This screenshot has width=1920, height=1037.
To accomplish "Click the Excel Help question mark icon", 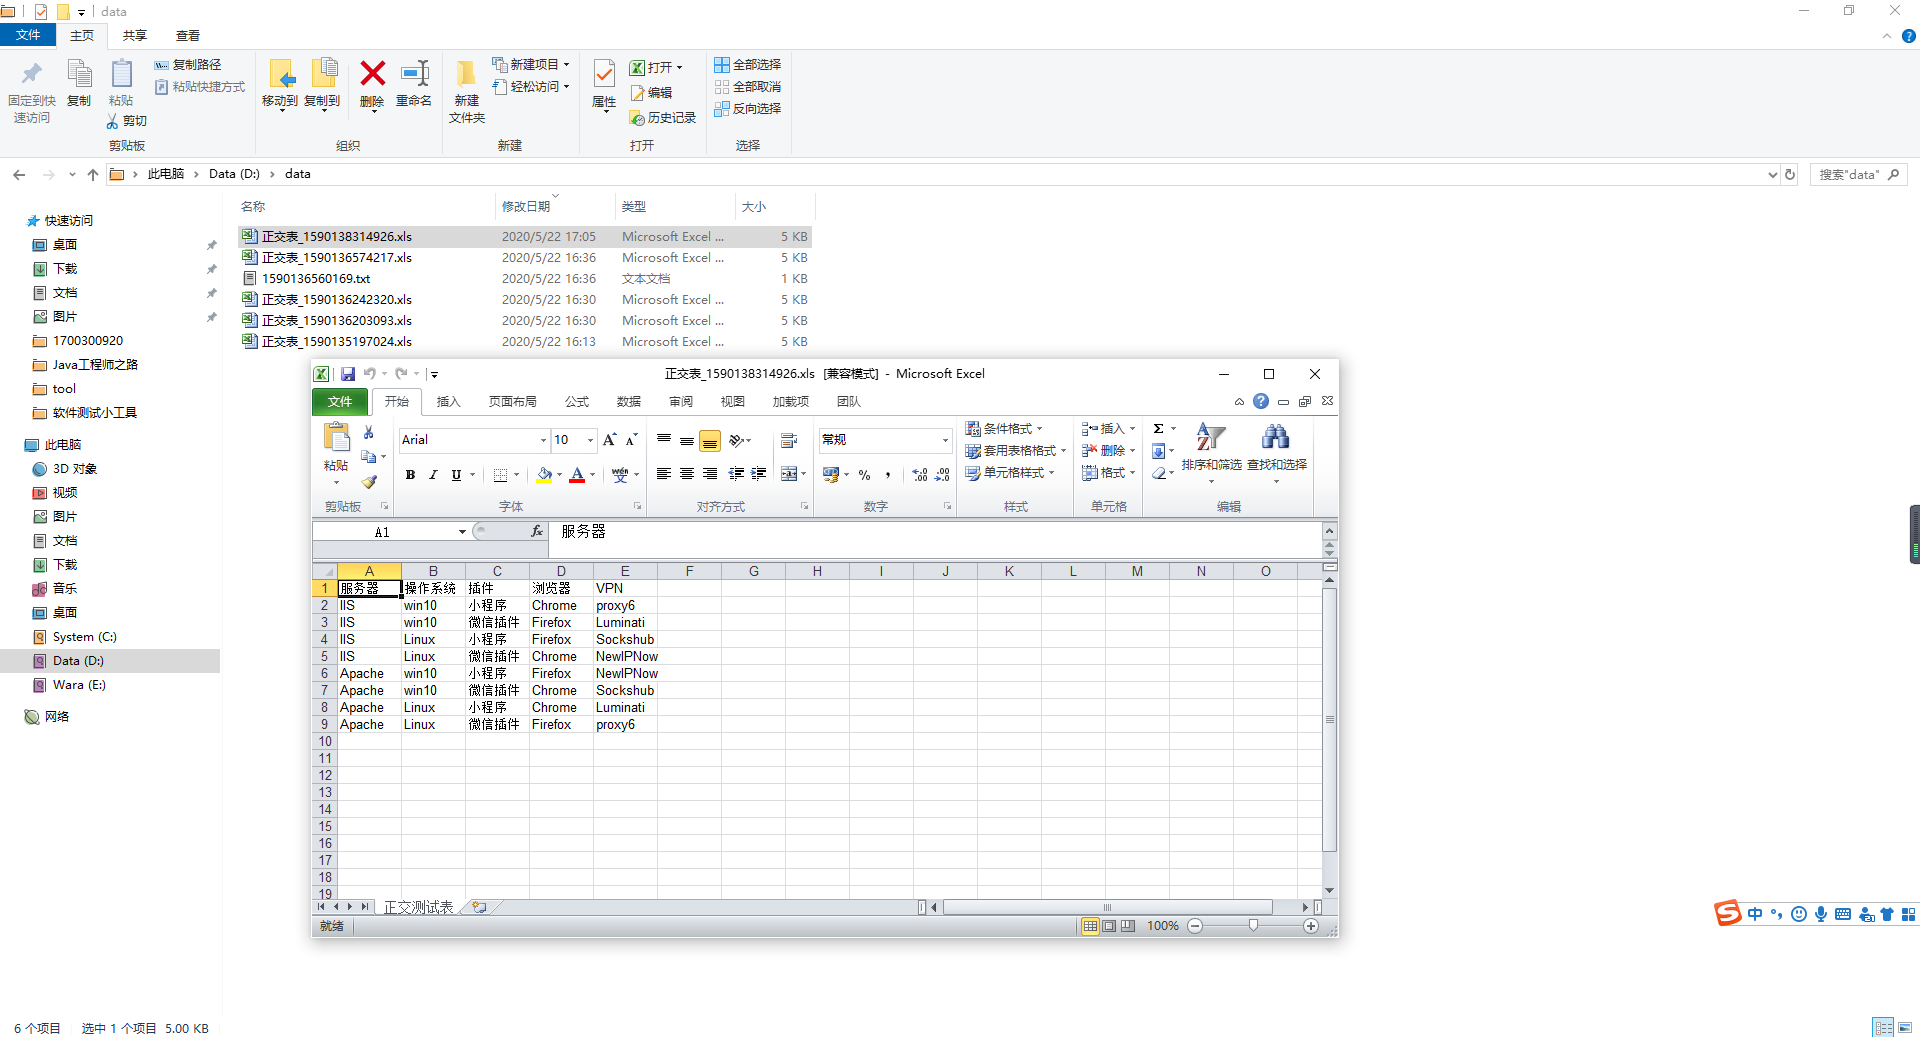I will coord(1261,401).
